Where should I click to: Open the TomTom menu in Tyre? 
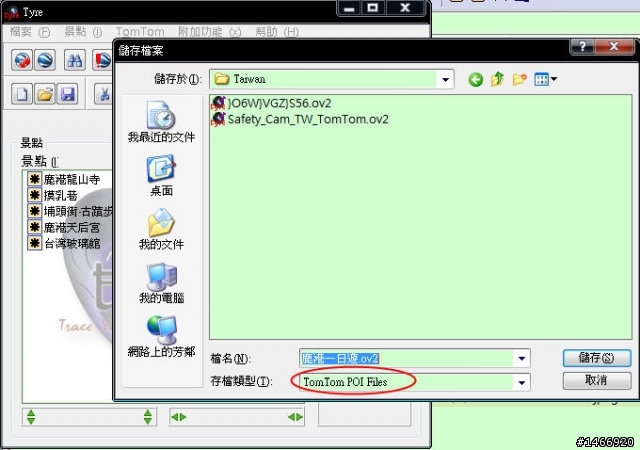click(140, 32)
